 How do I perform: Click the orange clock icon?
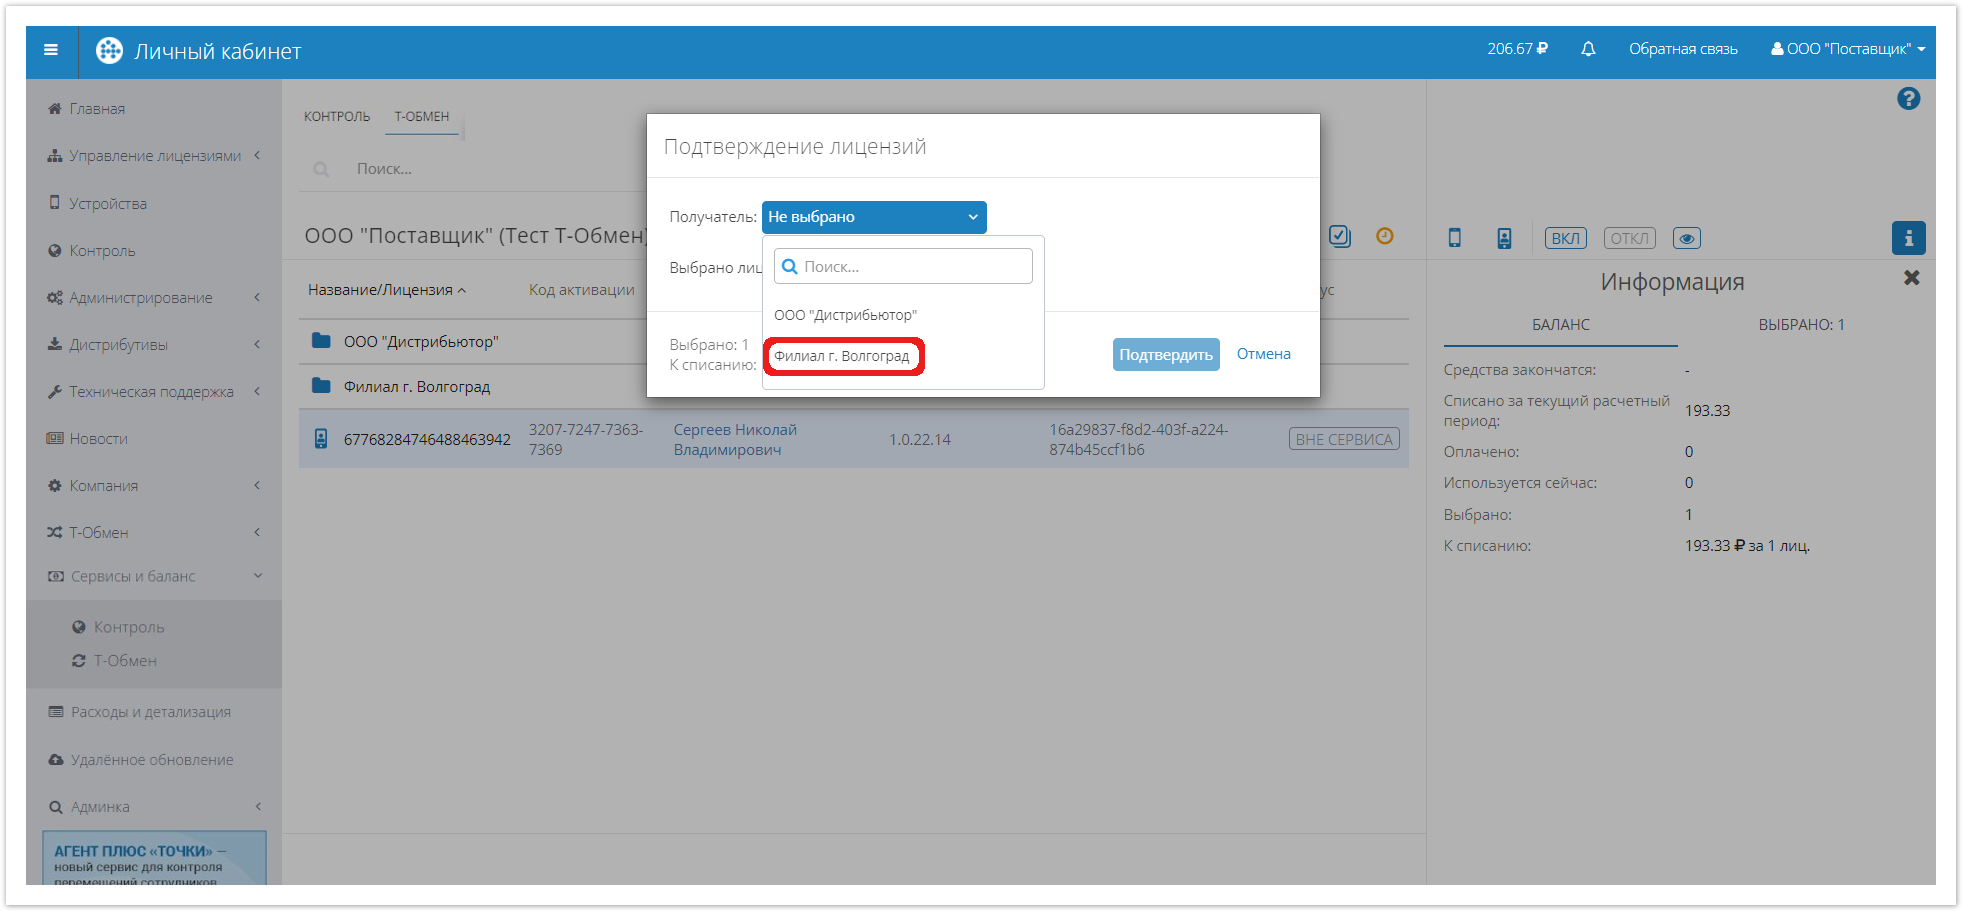(1384, 236)
